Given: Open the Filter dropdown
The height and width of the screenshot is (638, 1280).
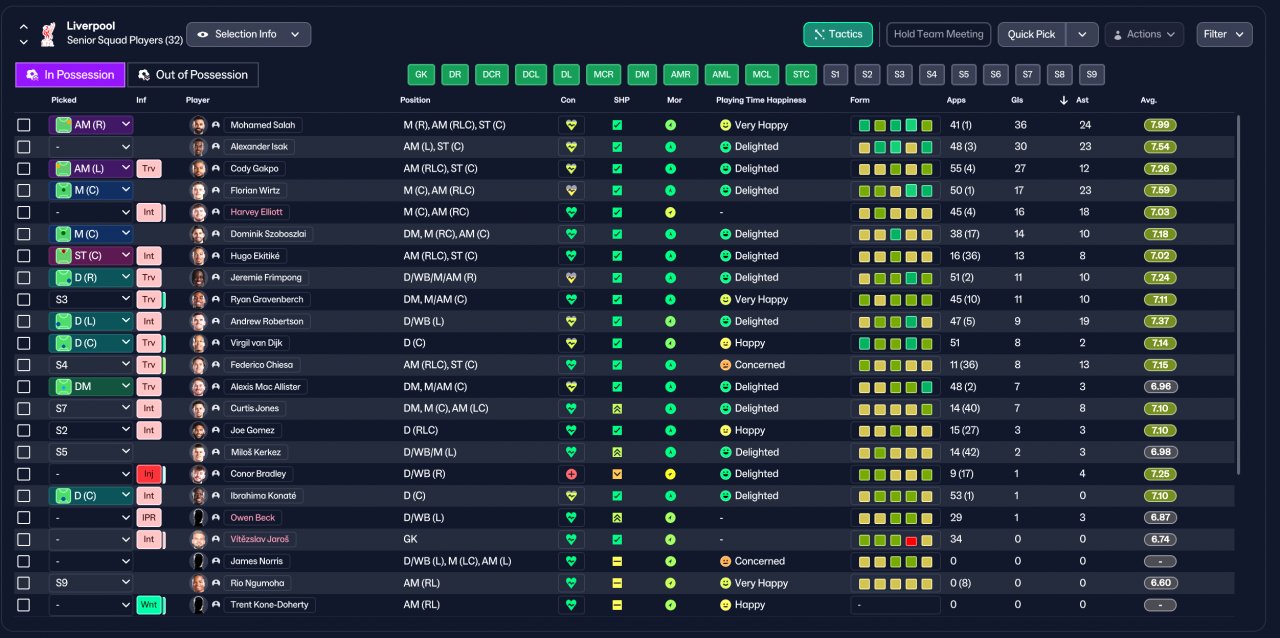Looking at the screenshot, I should pyautogui.click(x=1224, y=34).
